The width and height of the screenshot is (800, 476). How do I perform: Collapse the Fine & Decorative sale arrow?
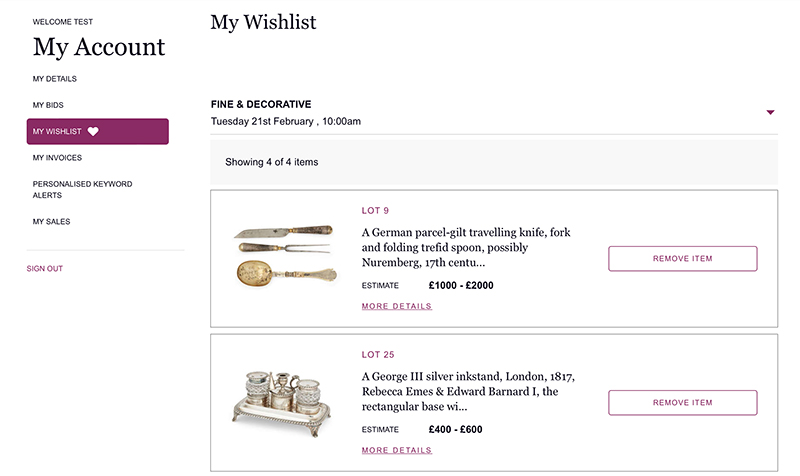pos(770,112)
